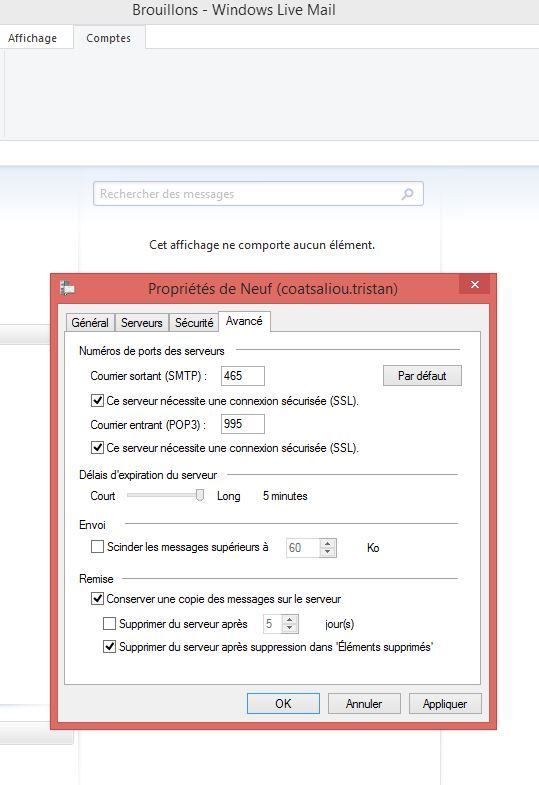Switch to the Serveurs tab

point(142,323)
